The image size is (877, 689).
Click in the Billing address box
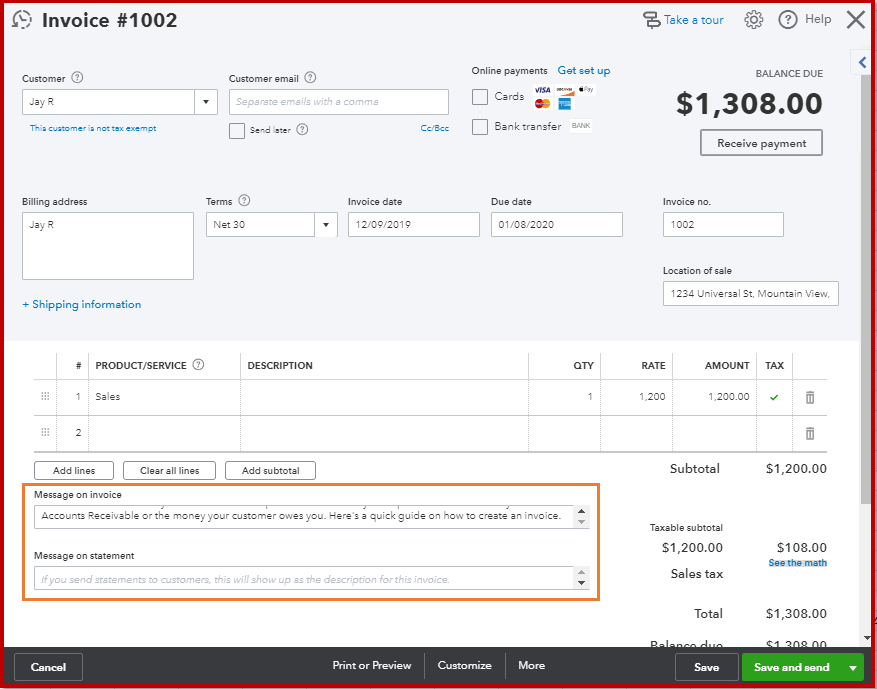point(108,246)
